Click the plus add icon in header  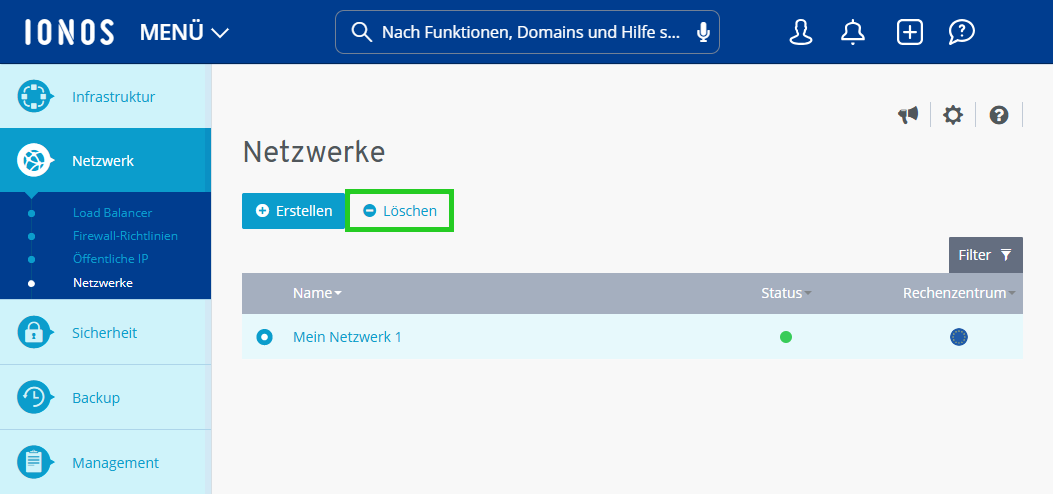(x=909, y=33)
